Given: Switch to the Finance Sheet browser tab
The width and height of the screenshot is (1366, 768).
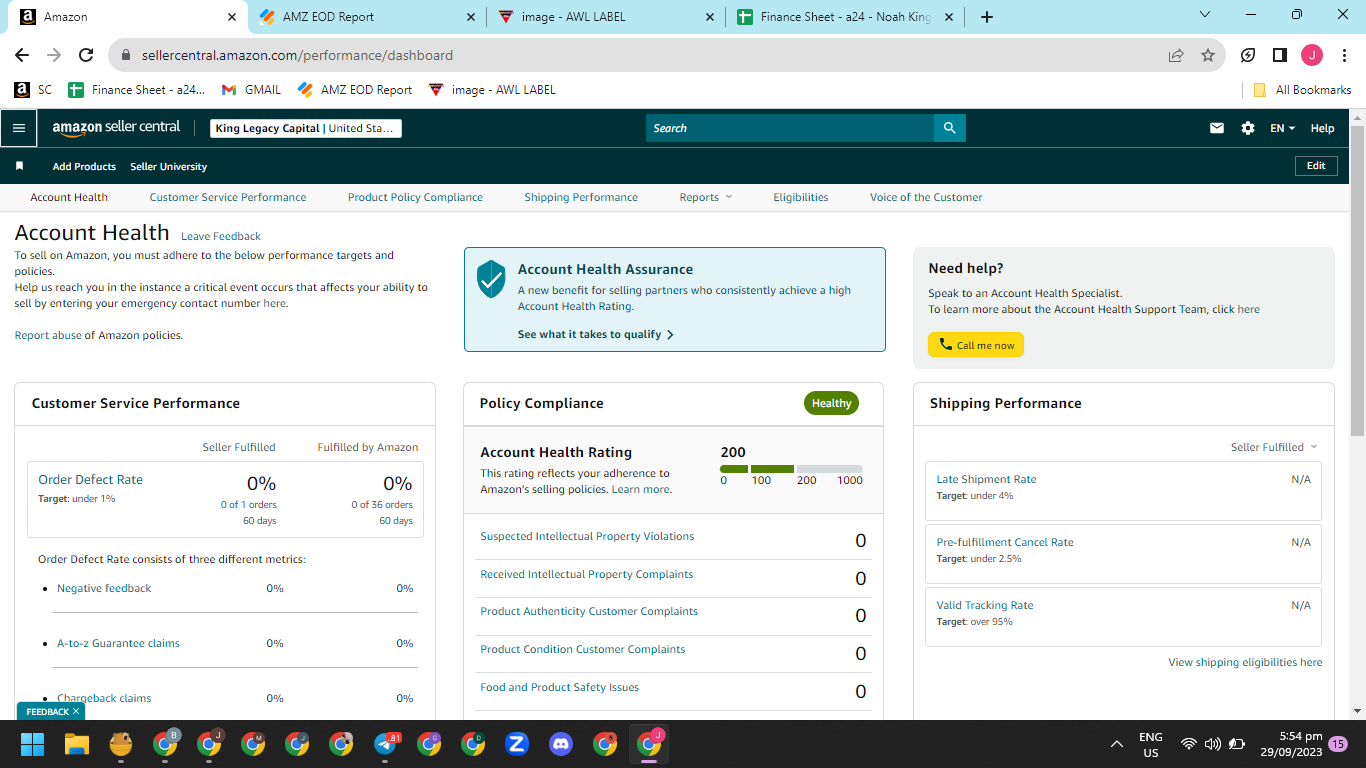Looking at the screenshot, I should pyautogui.click(x=843, y=17).
